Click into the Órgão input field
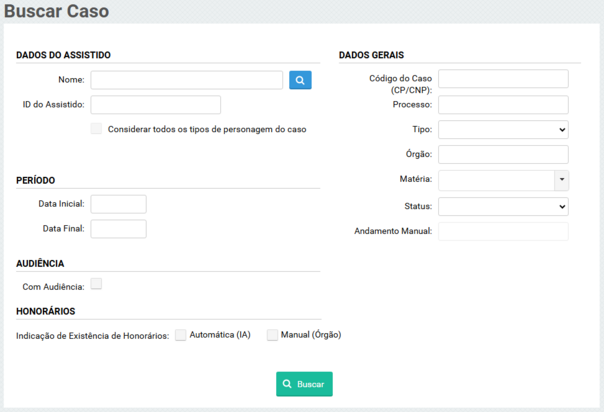The height and width of the screenshot is (412, 604). pyautogui.click(x=503, y=154)
